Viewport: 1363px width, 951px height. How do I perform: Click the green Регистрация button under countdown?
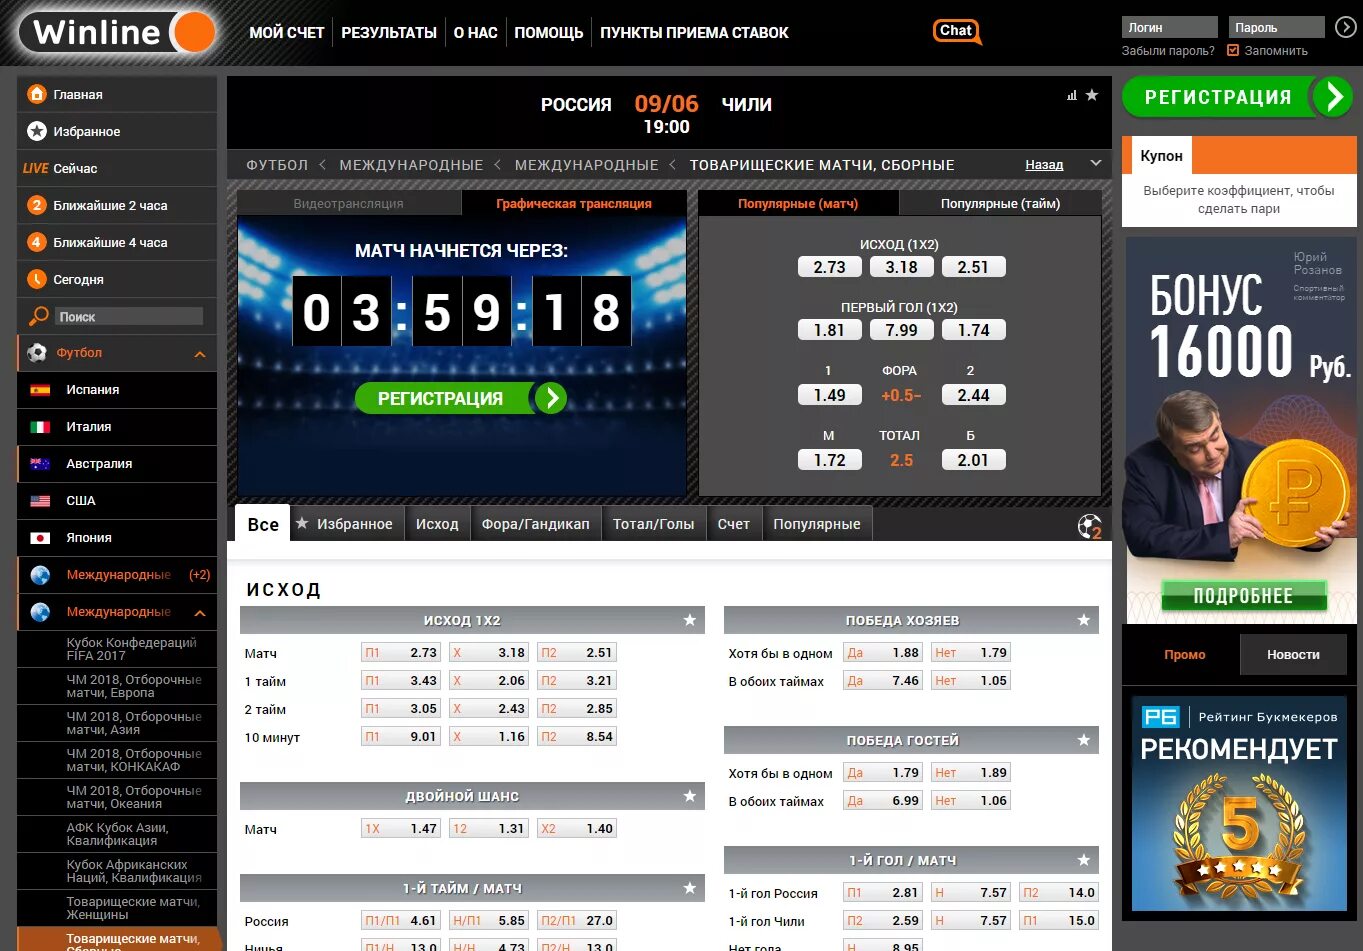click(461, 398)
